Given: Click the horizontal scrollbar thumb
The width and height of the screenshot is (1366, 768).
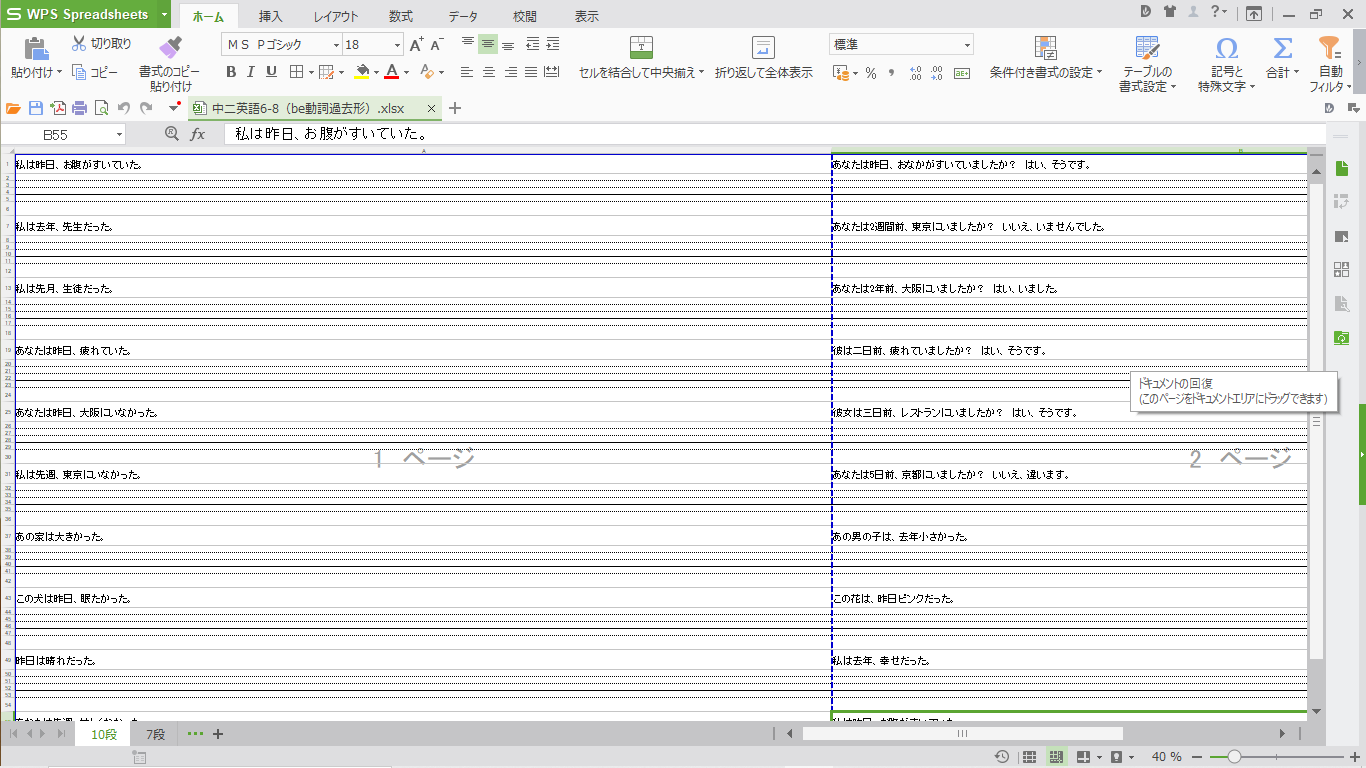Looking at the screenshot, I should coord(962,734).
